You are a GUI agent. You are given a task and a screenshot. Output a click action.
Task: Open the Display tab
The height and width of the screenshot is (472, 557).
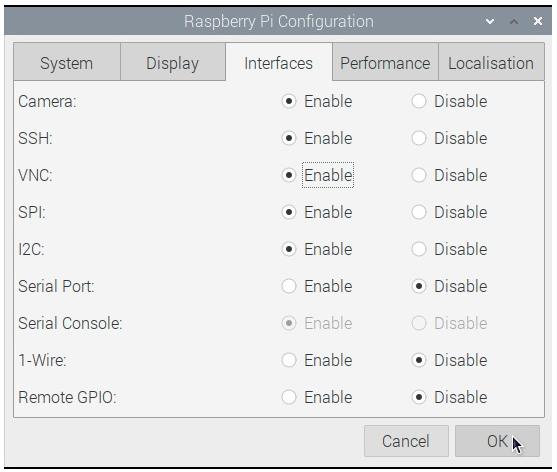pos(173,63)
